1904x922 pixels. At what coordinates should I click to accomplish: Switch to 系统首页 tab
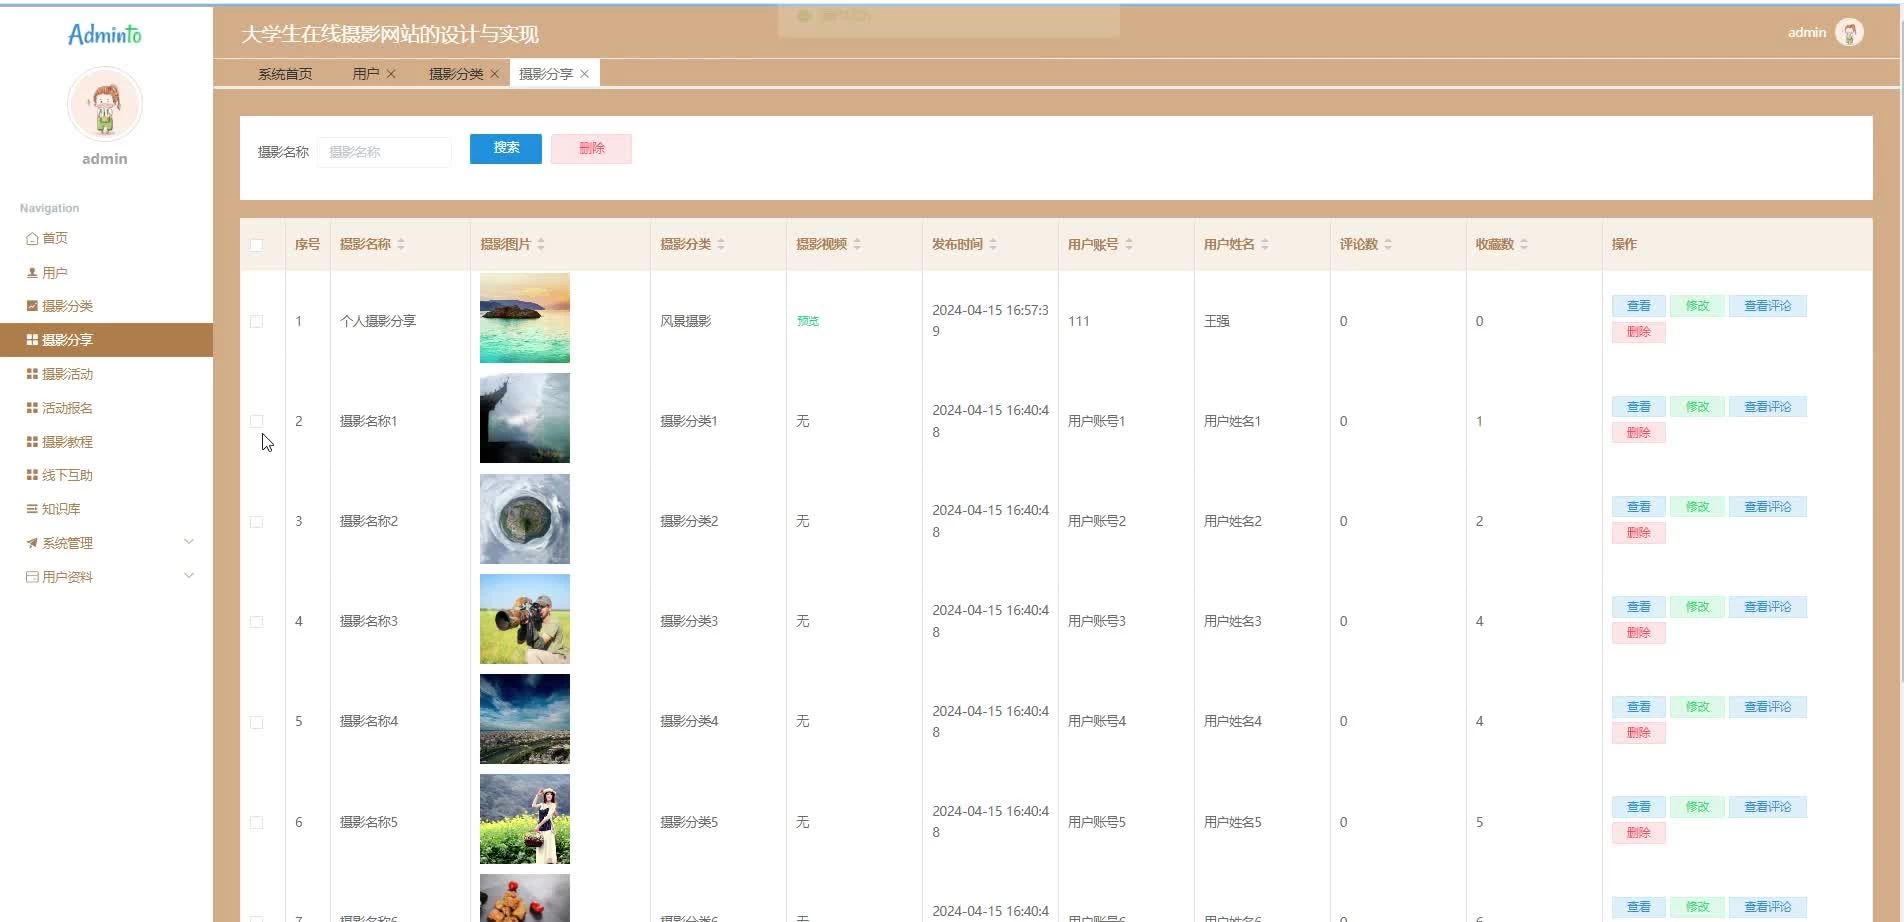click(x=285, y=74)
